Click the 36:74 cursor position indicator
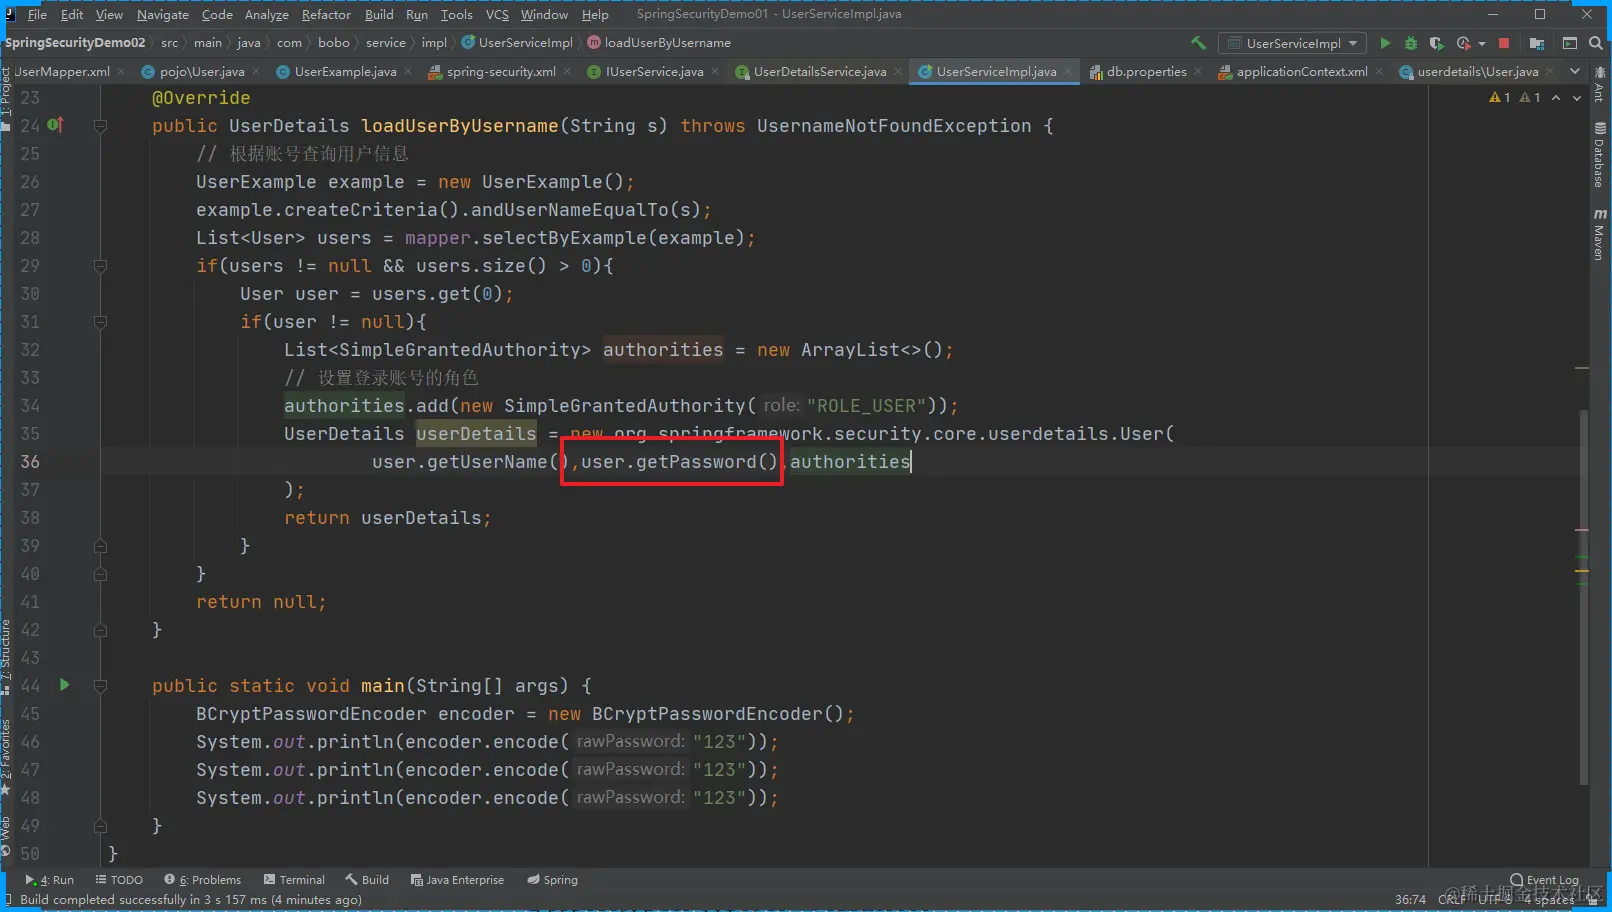 click(x=1410, y=900)
